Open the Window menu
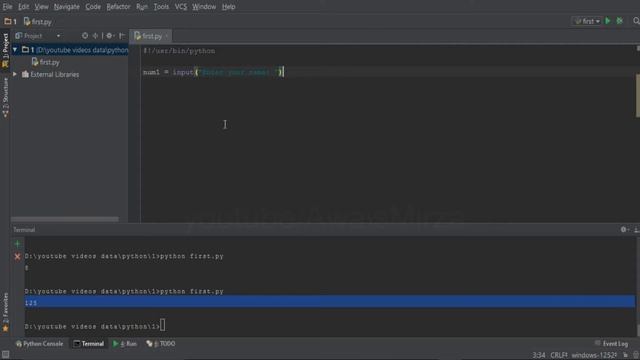The width and height of the screenshot is (640, 360). pyautogui.click(x=204, y=7)
